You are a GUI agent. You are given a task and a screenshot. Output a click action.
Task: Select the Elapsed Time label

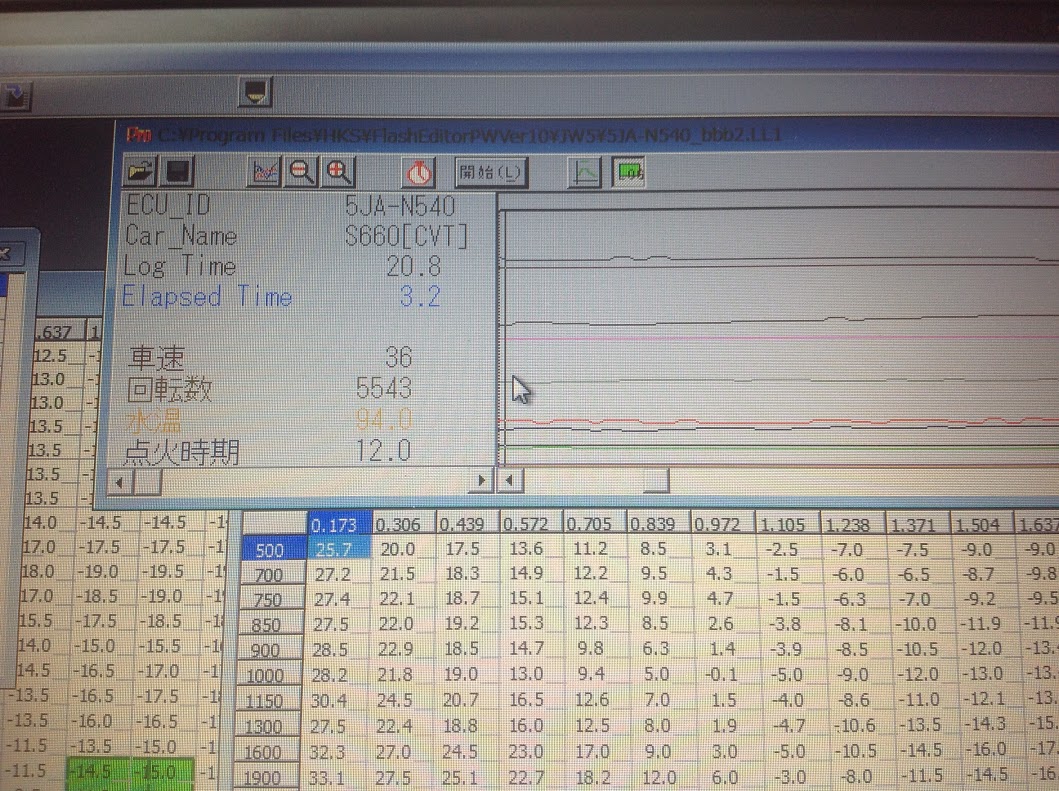click(x=207, y=297)
